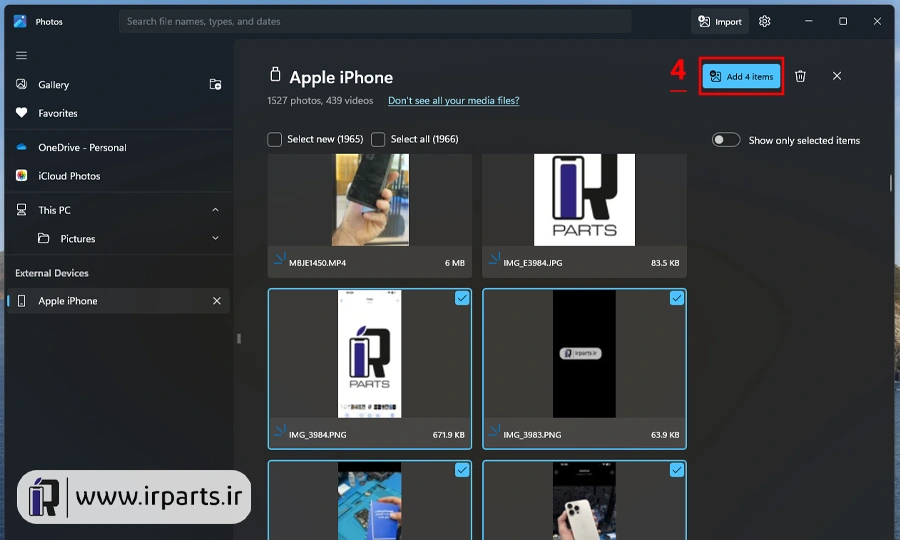The width and height of the screenshot is (900, 540).
Task: Open the hamburger navigation menu
Action: pos(21,55)
